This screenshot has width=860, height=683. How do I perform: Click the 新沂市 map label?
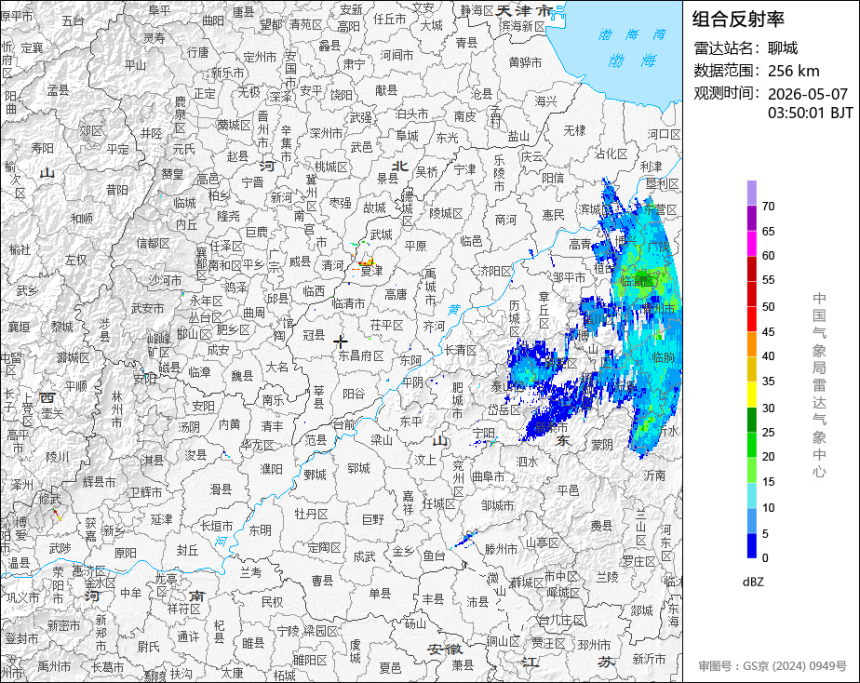[649, 659]
